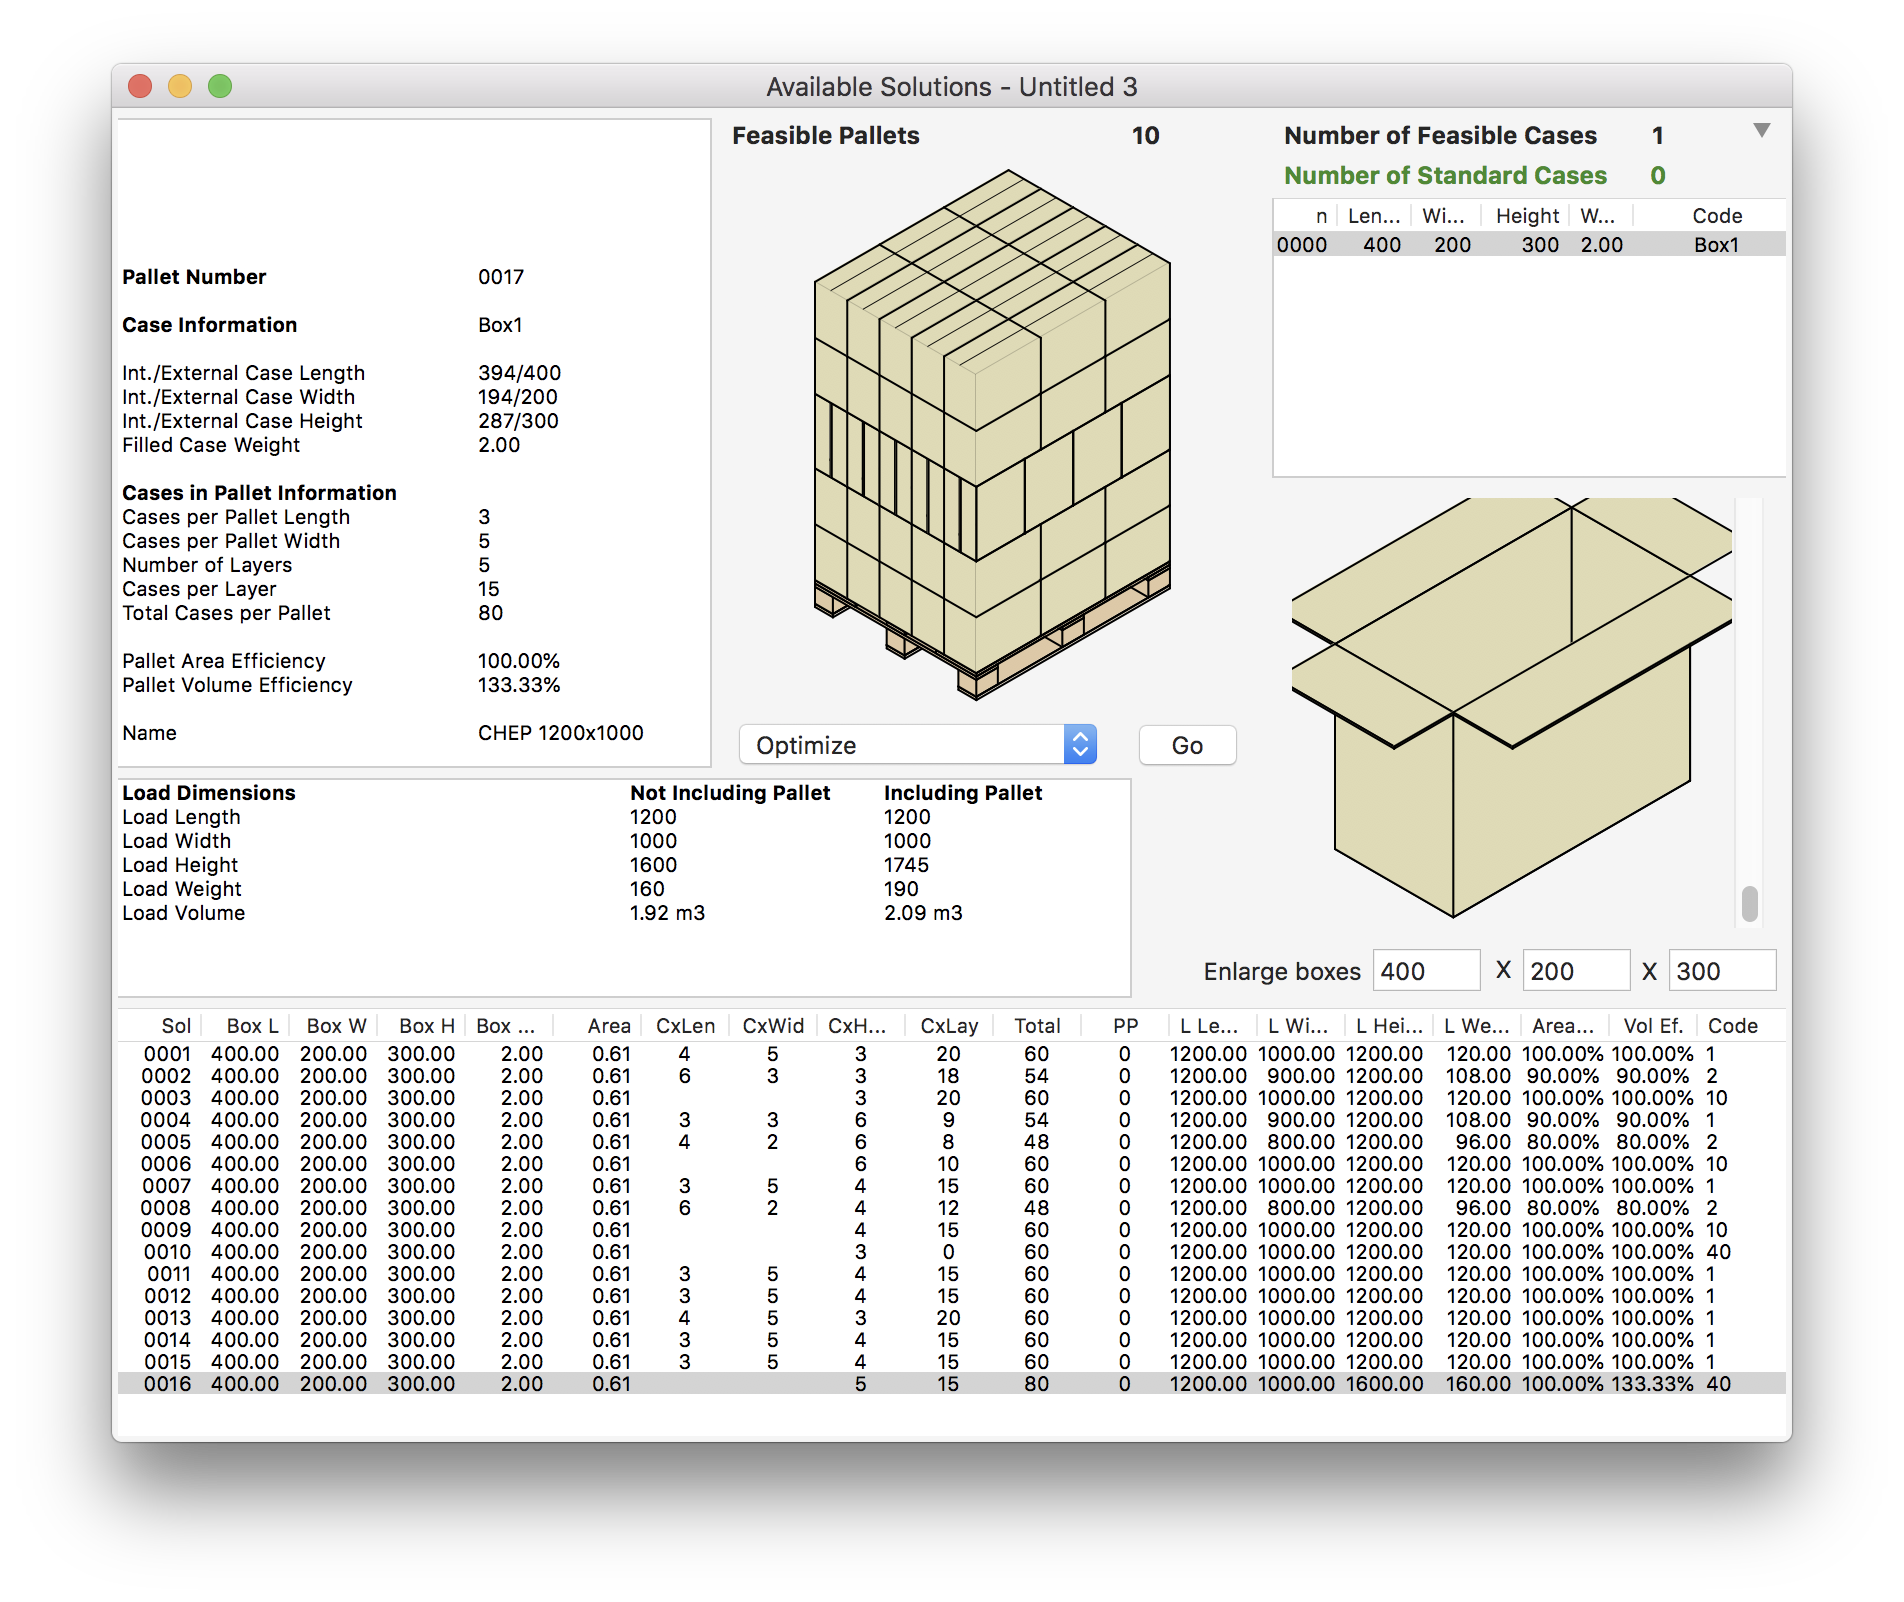Screen dimensions: 1904x1602
Task: Click the Height column header in cases list
Action: (1527, 216)
